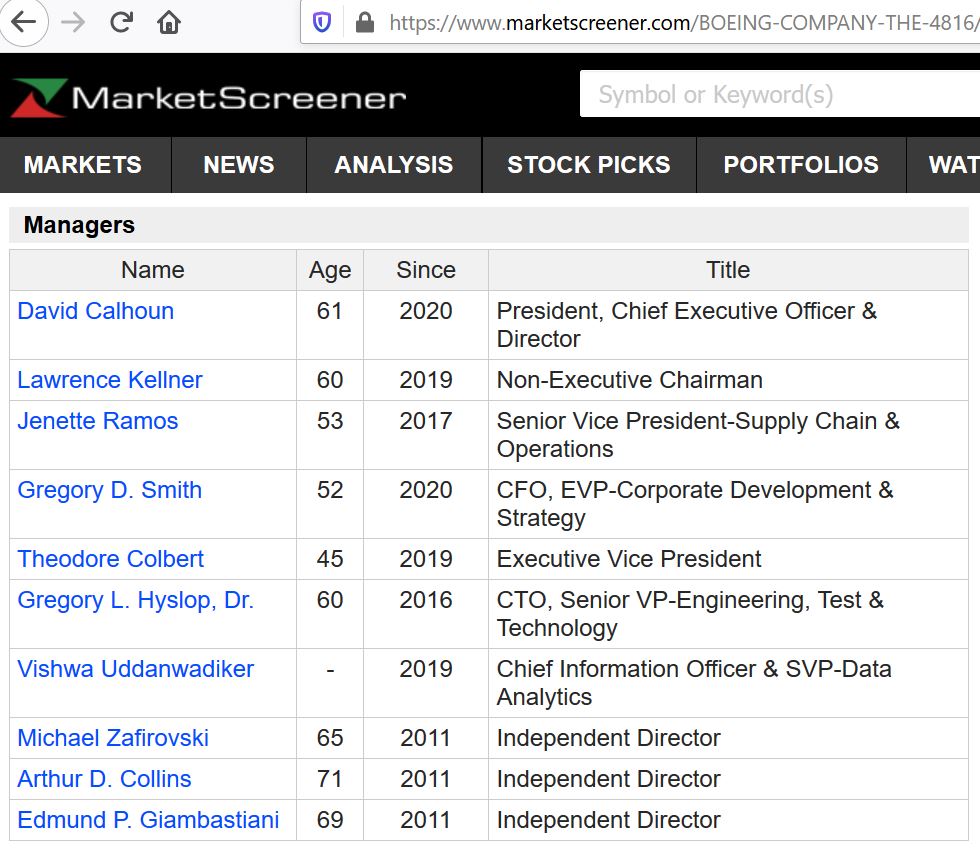The image size is (980, 853).
Task: Open Gregory D. Smith's profile link
Action: click(110, 490)
